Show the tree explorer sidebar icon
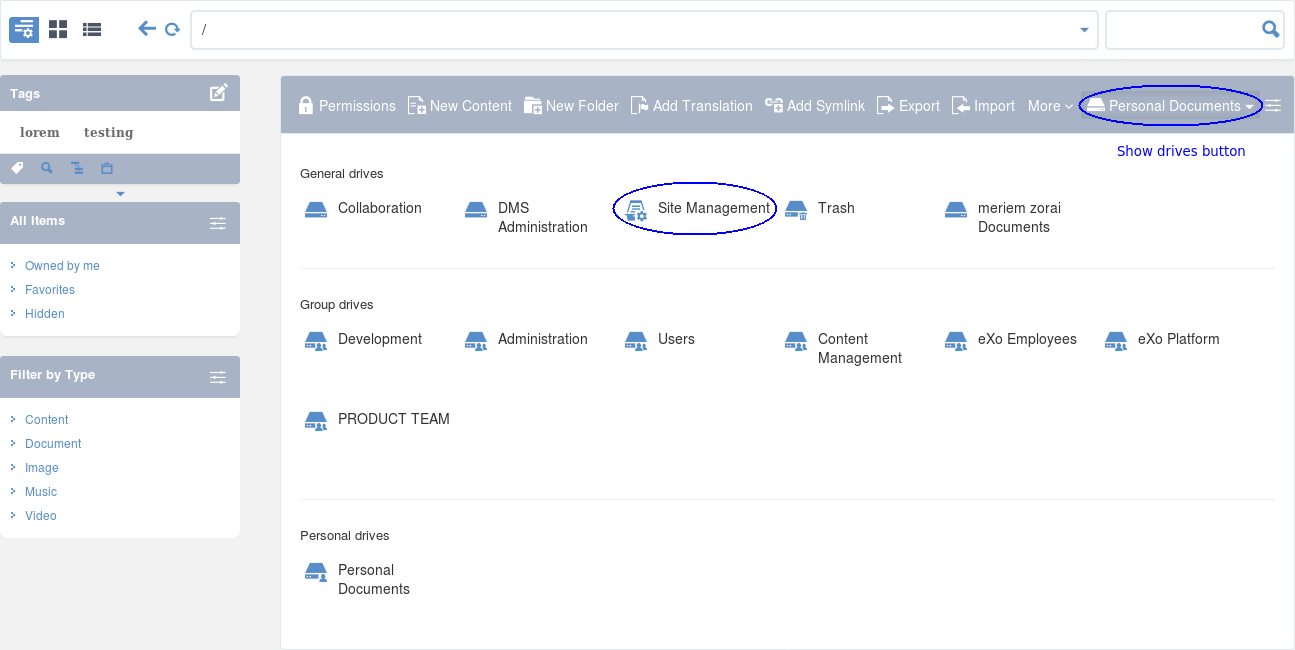 point(77,168)
